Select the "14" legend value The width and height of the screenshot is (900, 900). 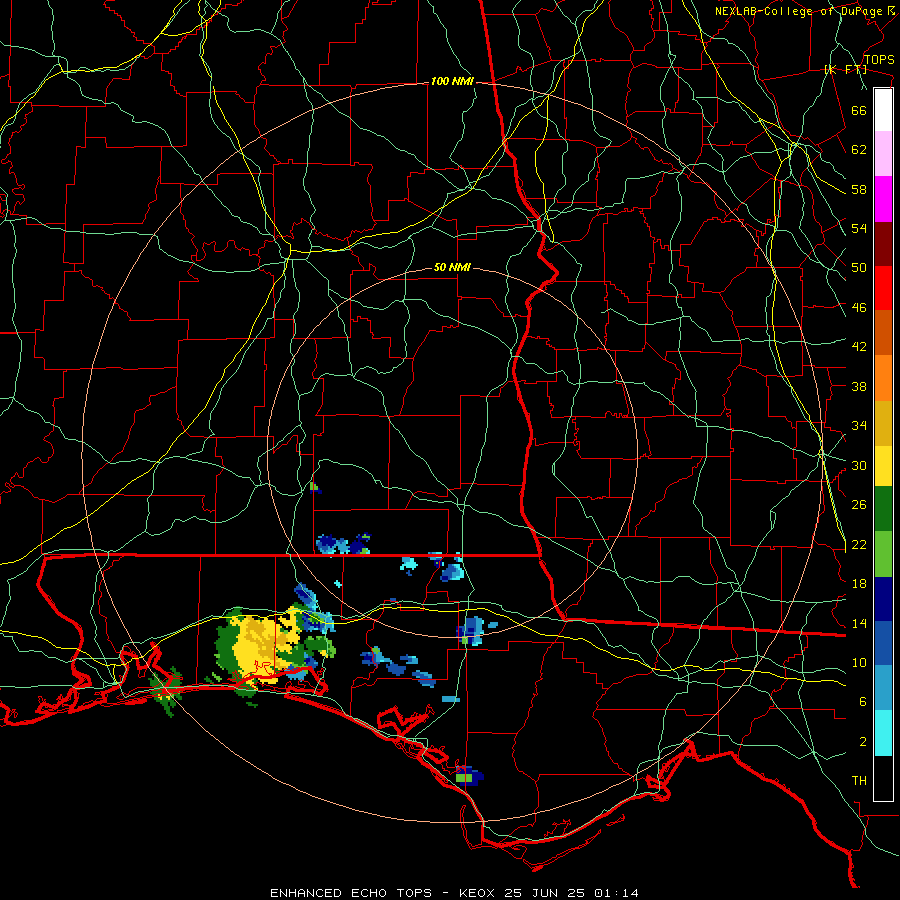(859, 623)
